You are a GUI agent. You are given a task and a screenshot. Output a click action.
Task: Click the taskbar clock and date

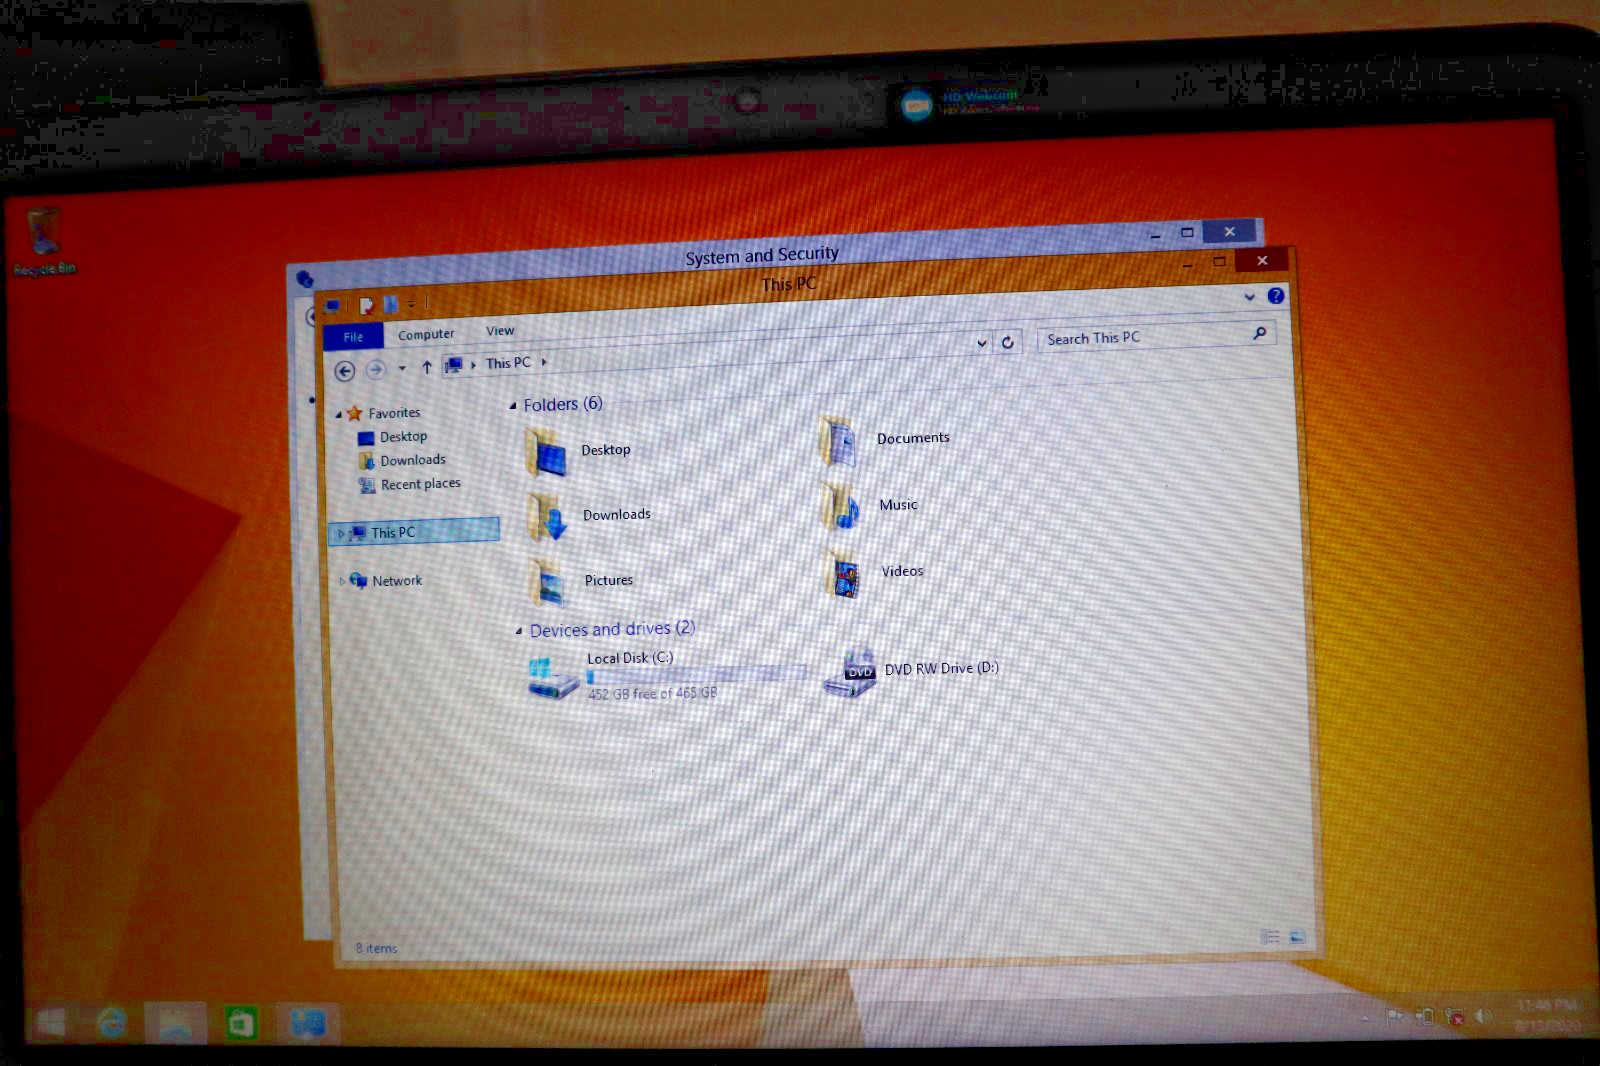(1547, 1015)
